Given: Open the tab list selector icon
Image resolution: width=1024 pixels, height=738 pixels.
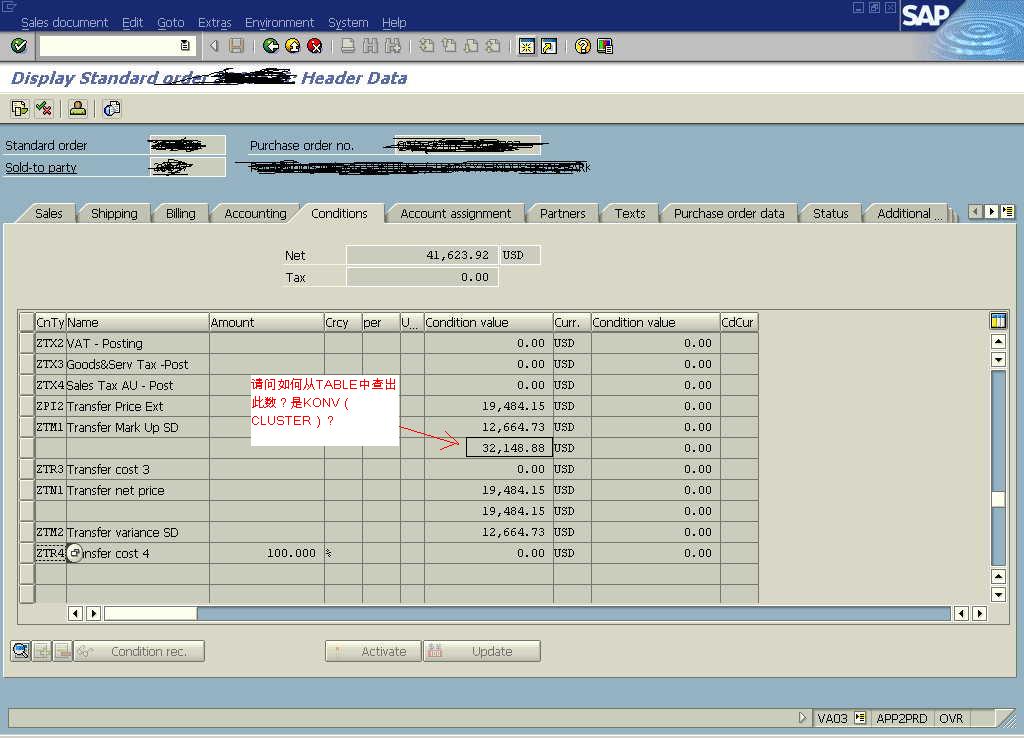Looking at the screenshot, I should pyautogui.click(x=1007, y=212).
